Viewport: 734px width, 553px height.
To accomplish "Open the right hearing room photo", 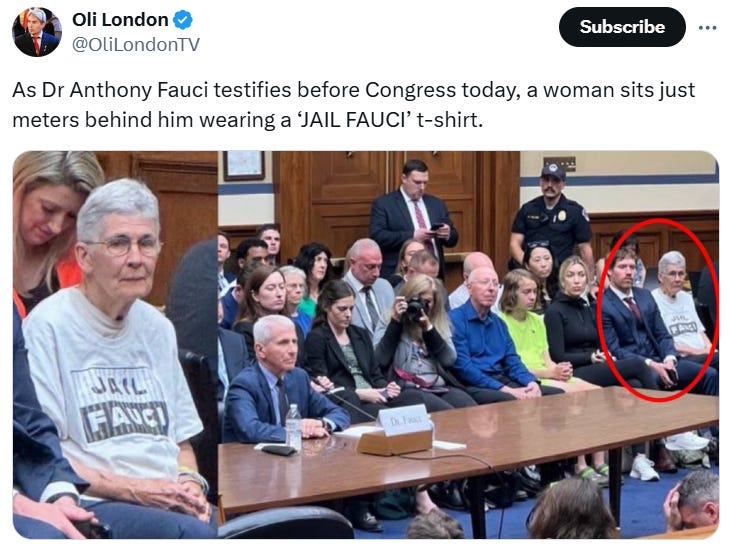I will point(469,345).
